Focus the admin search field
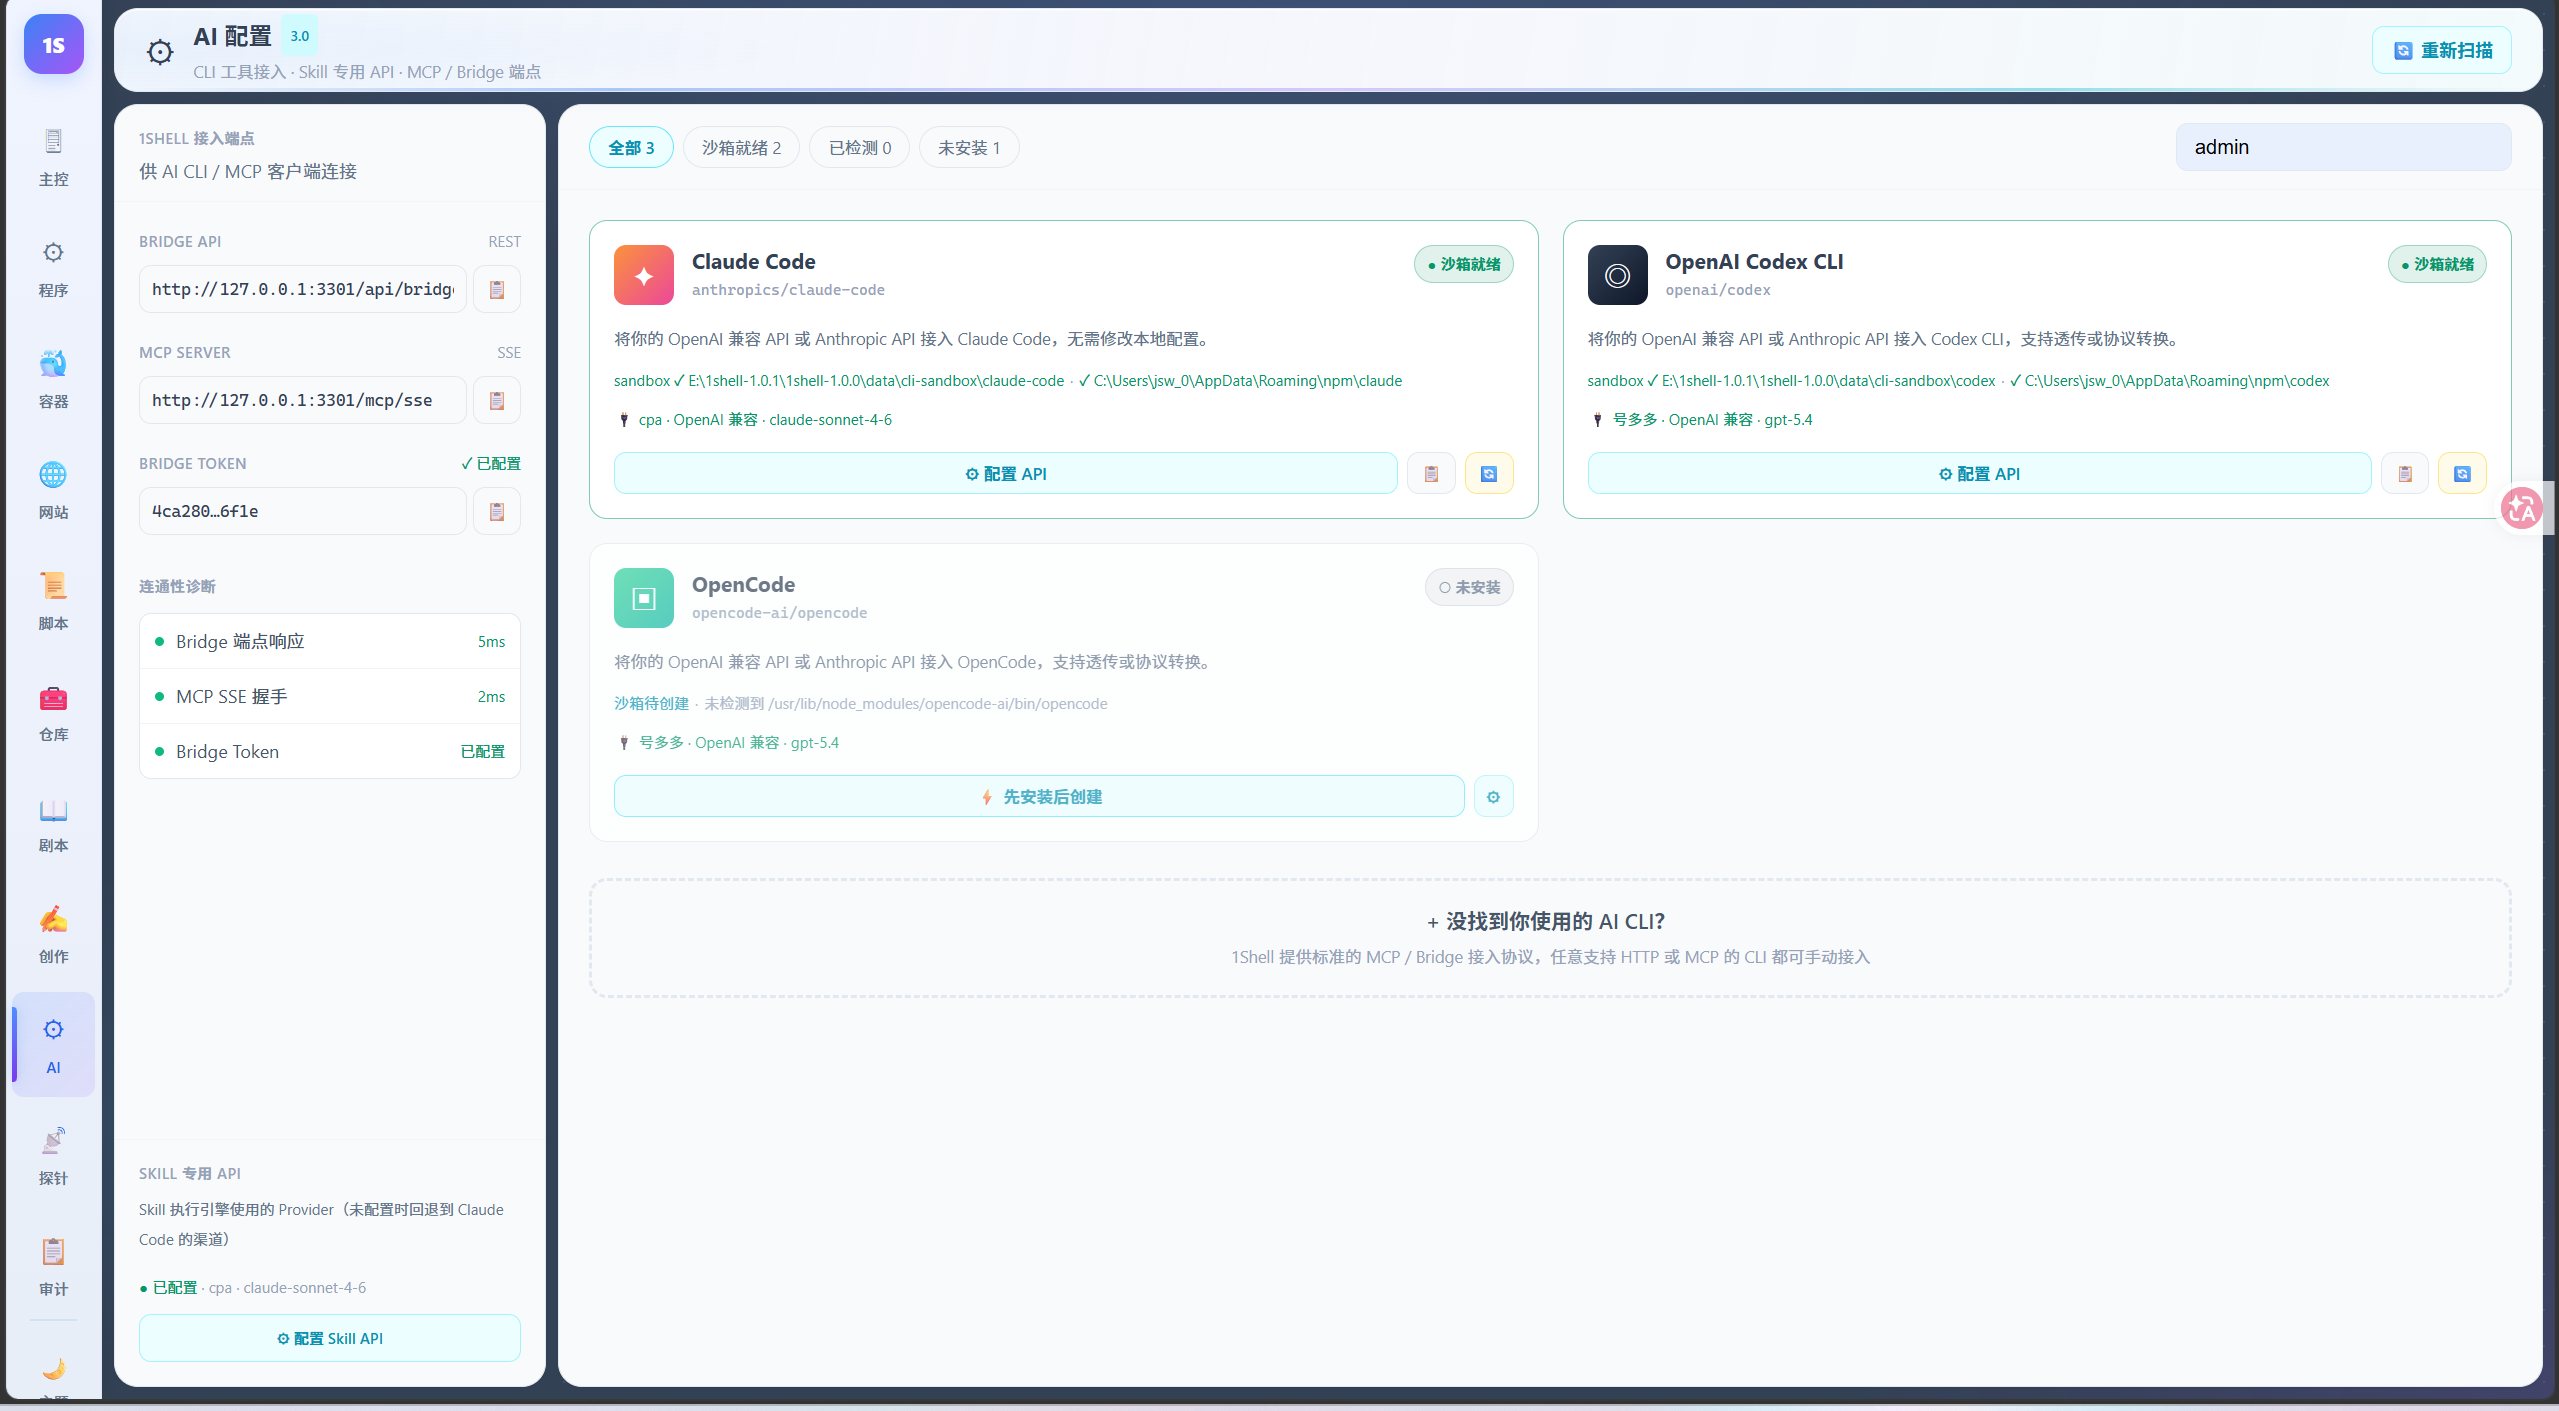2559x1411 pixels. [x=2342, y=147]
